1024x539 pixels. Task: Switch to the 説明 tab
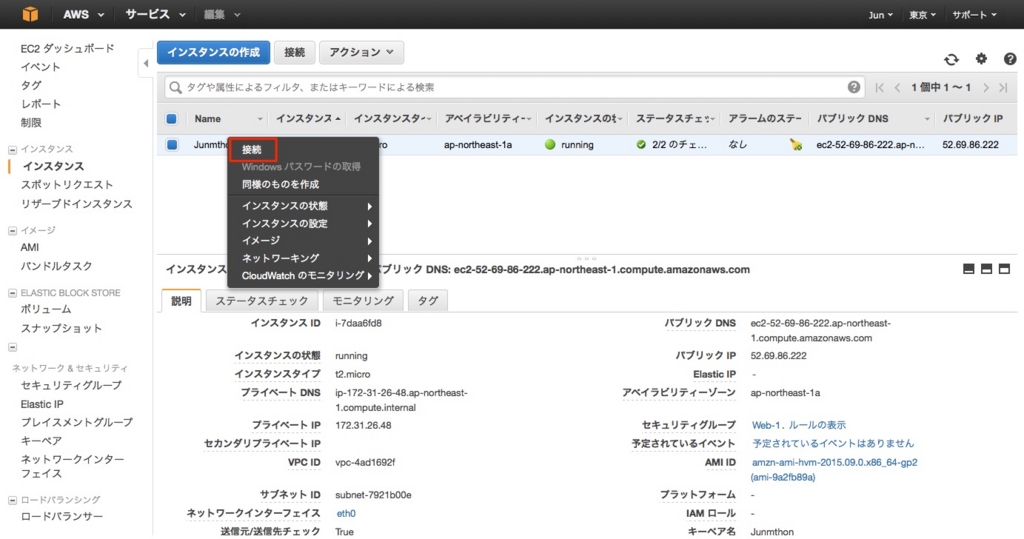point(182,301)
